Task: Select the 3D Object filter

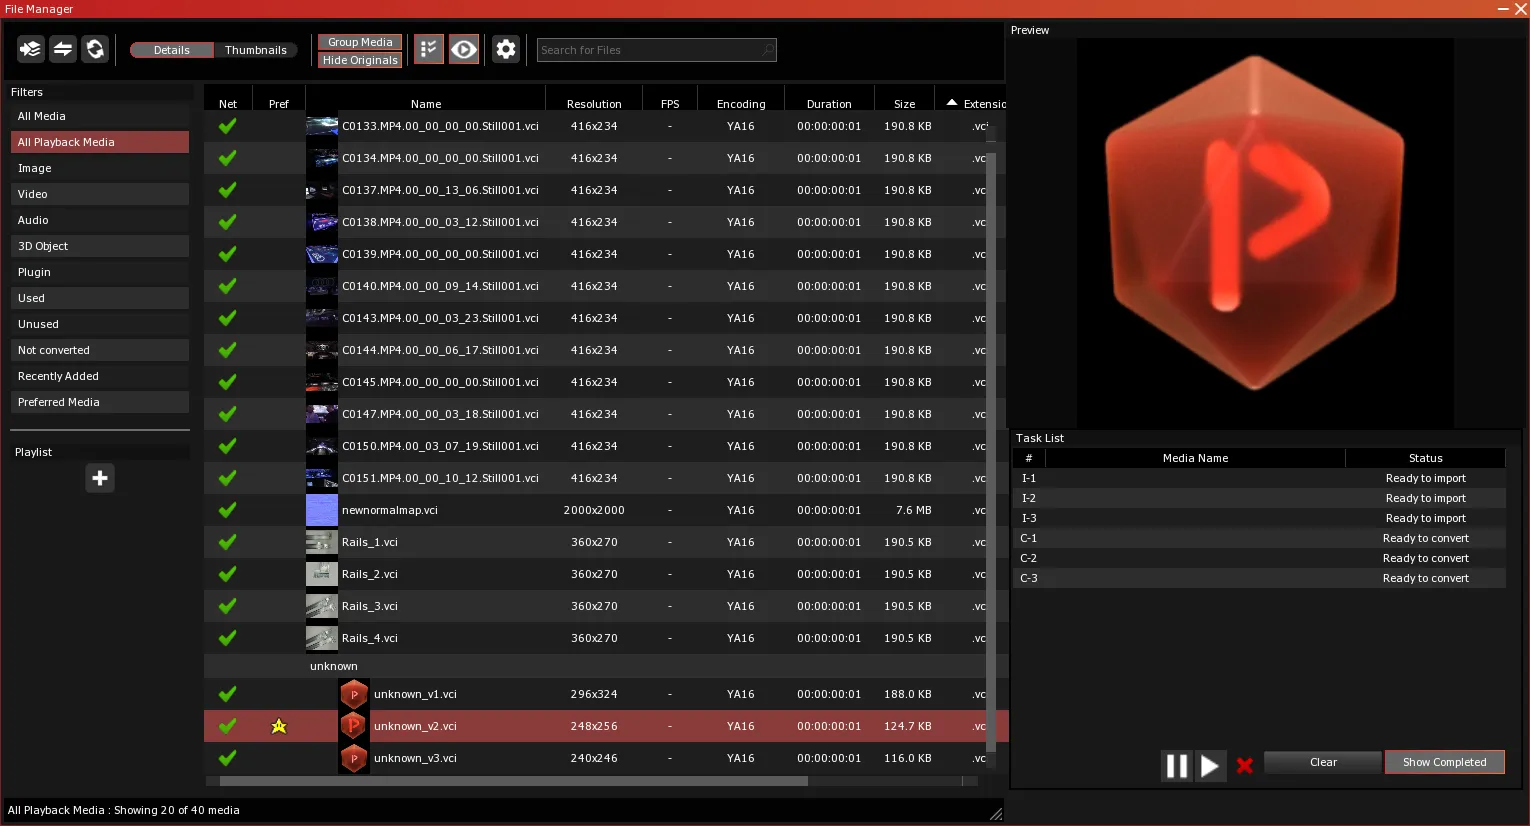Action: pyautogui.click(x=100, y=246)
